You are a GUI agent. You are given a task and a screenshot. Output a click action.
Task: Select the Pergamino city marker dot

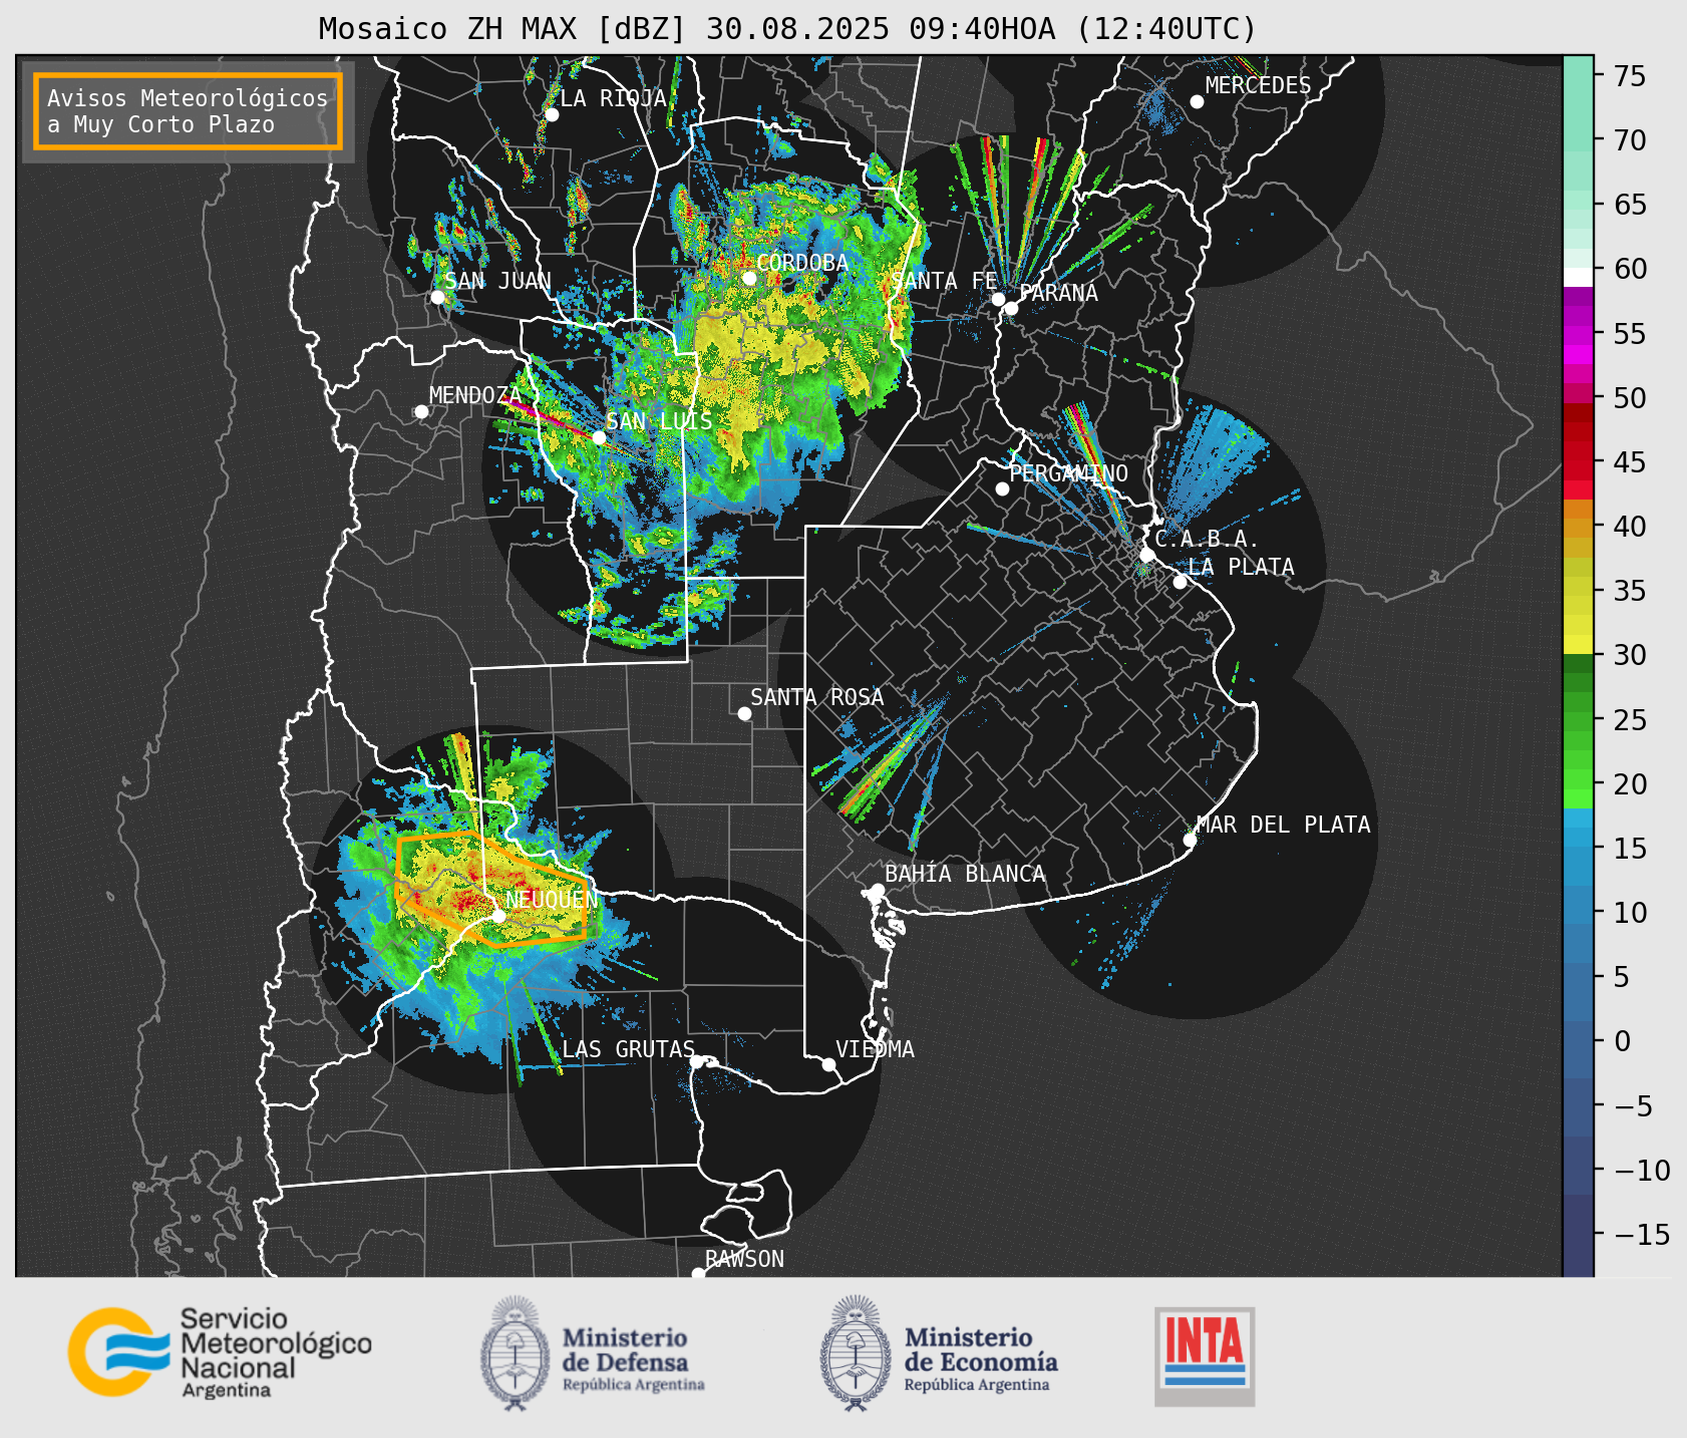1002,489
